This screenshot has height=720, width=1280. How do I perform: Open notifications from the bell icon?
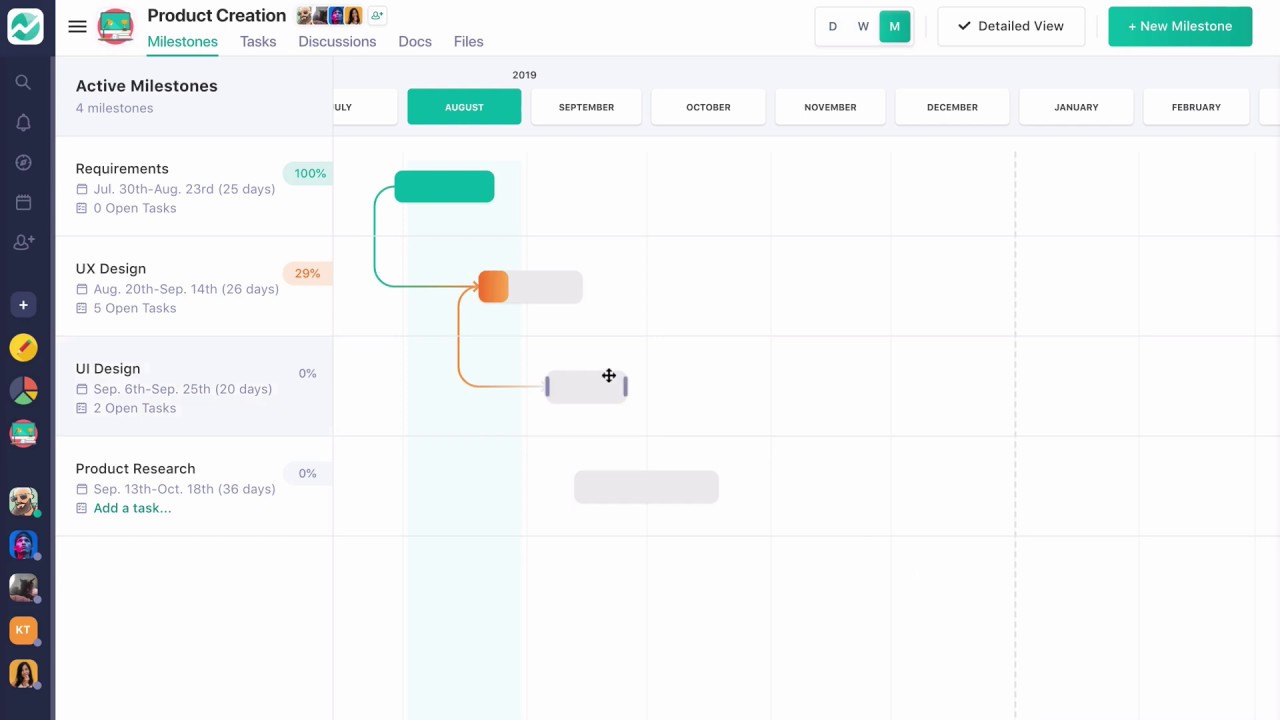click(23, 122)
